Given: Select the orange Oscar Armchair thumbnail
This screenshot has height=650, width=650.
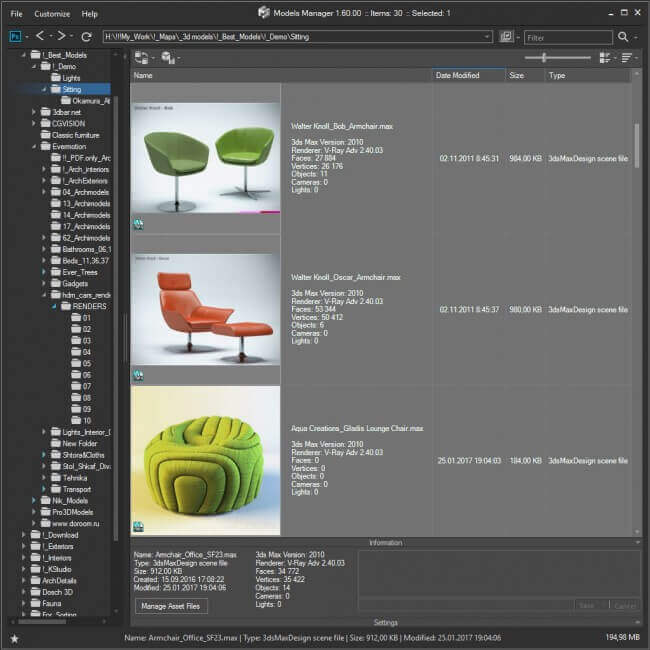Looking at the screenshot, I should (x=205, y=309).
